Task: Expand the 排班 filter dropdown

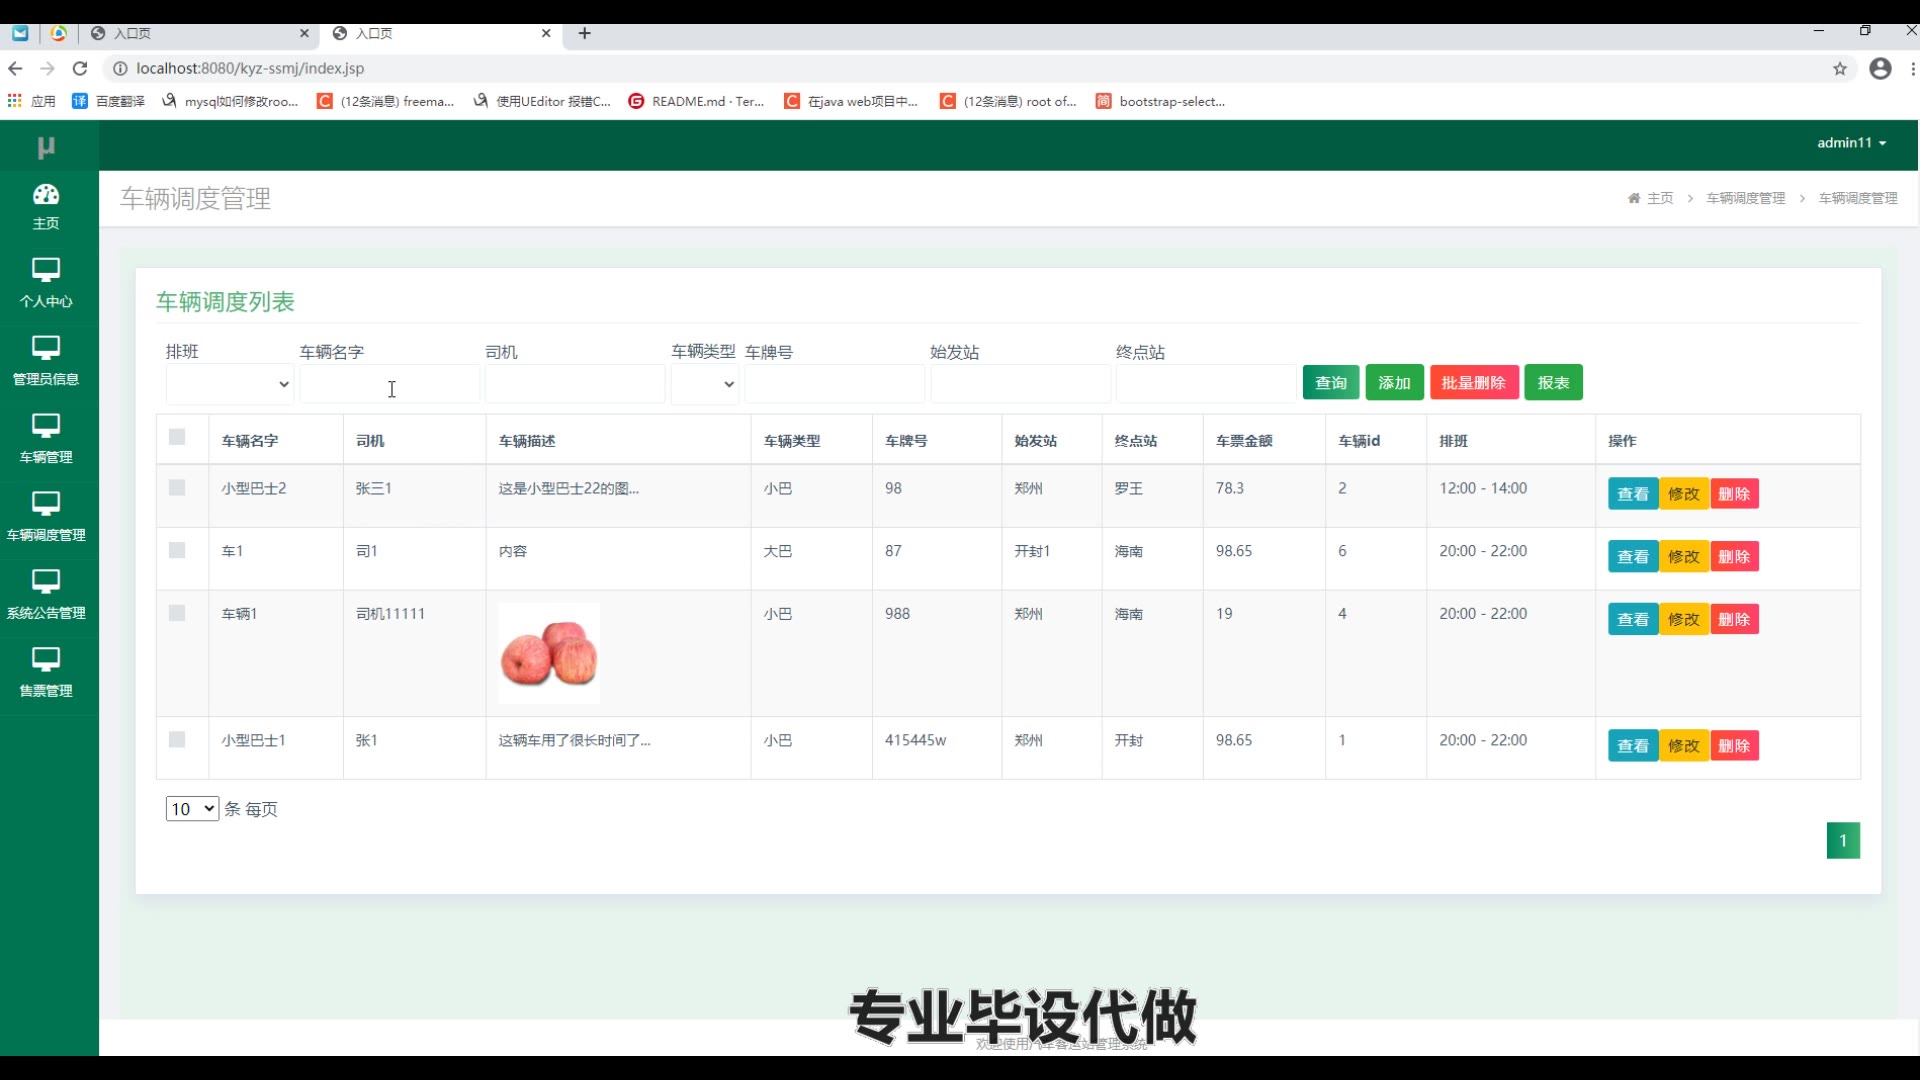Action: (229, 384)
